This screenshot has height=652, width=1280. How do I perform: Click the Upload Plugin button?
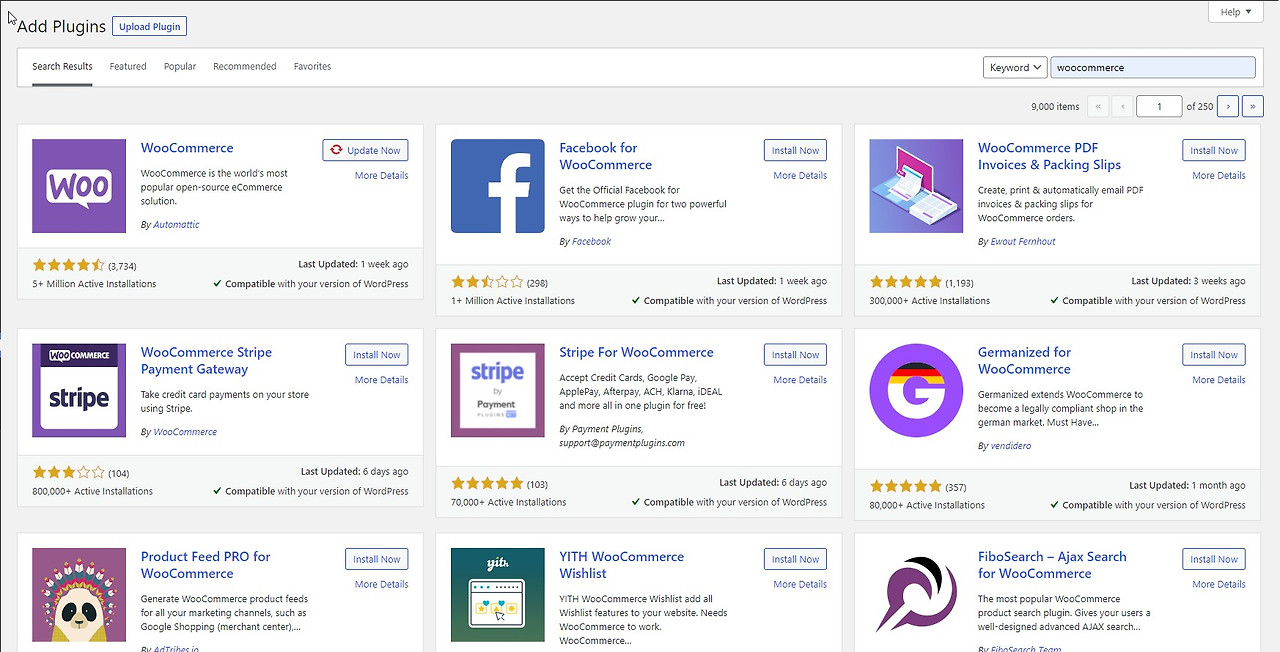[x=149, y=26]
